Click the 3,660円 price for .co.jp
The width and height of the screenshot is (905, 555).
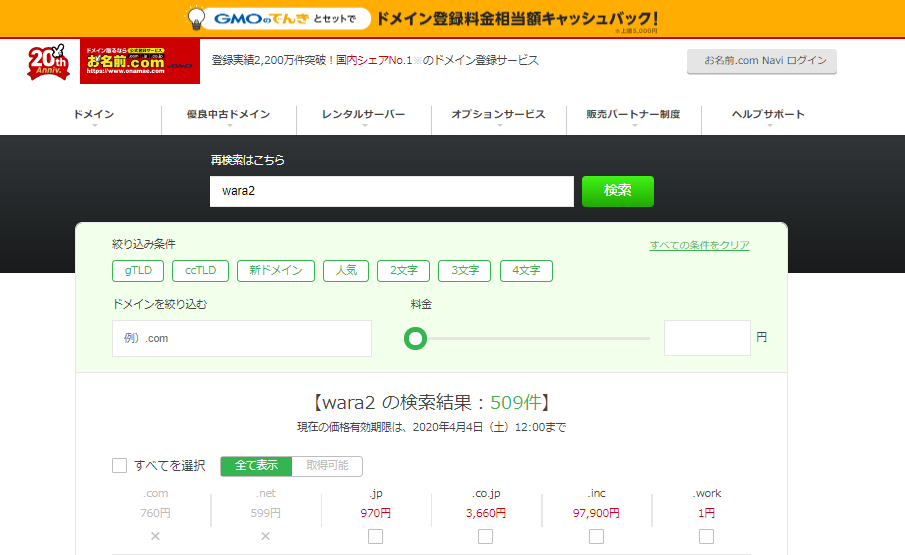pos(486,513)
